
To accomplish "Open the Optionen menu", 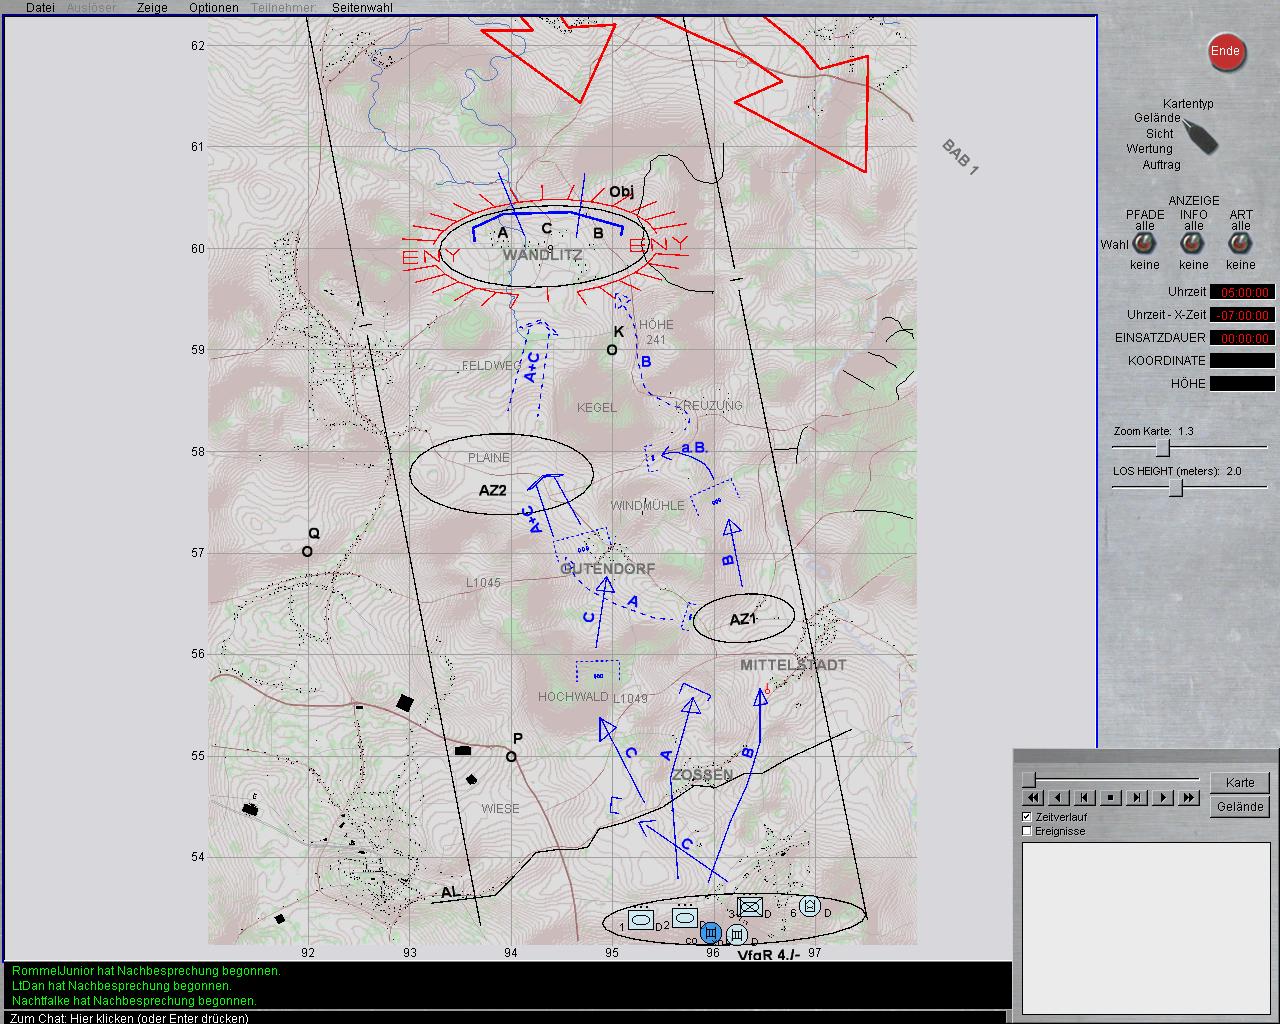I will click(x=213, y=7).
